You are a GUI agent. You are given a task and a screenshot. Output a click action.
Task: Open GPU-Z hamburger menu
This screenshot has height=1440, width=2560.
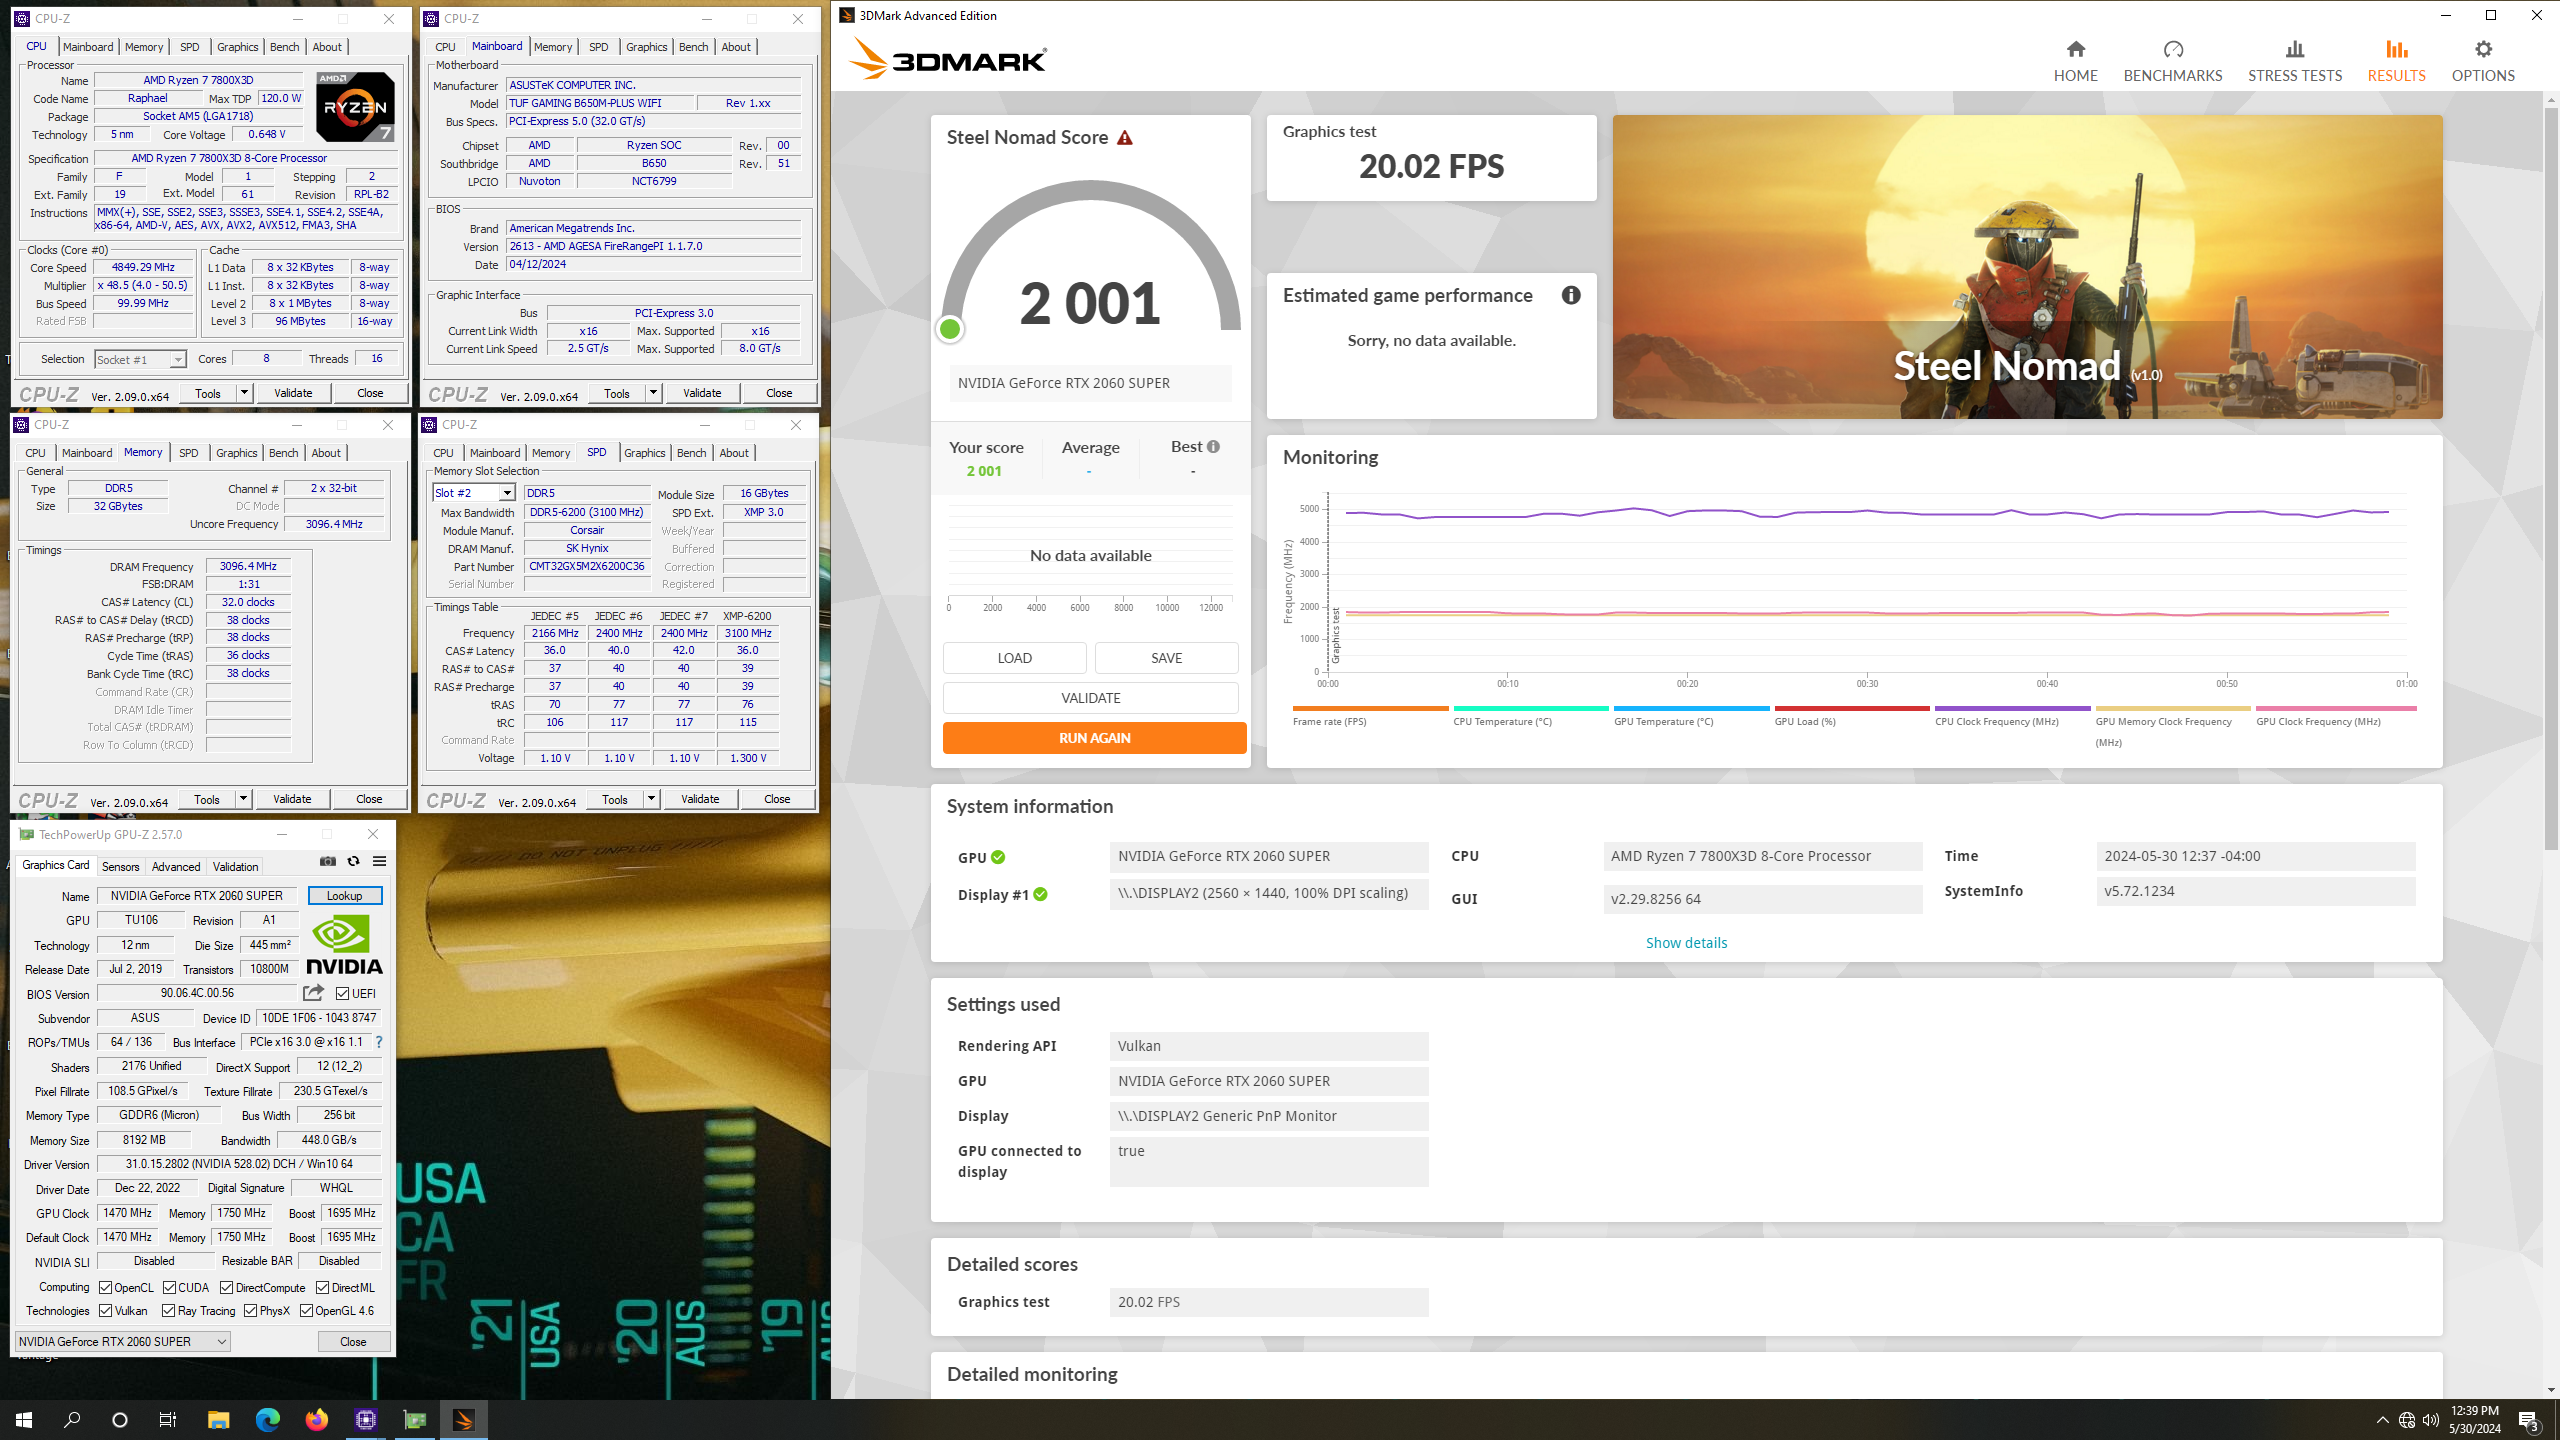[x=379, y=861]
